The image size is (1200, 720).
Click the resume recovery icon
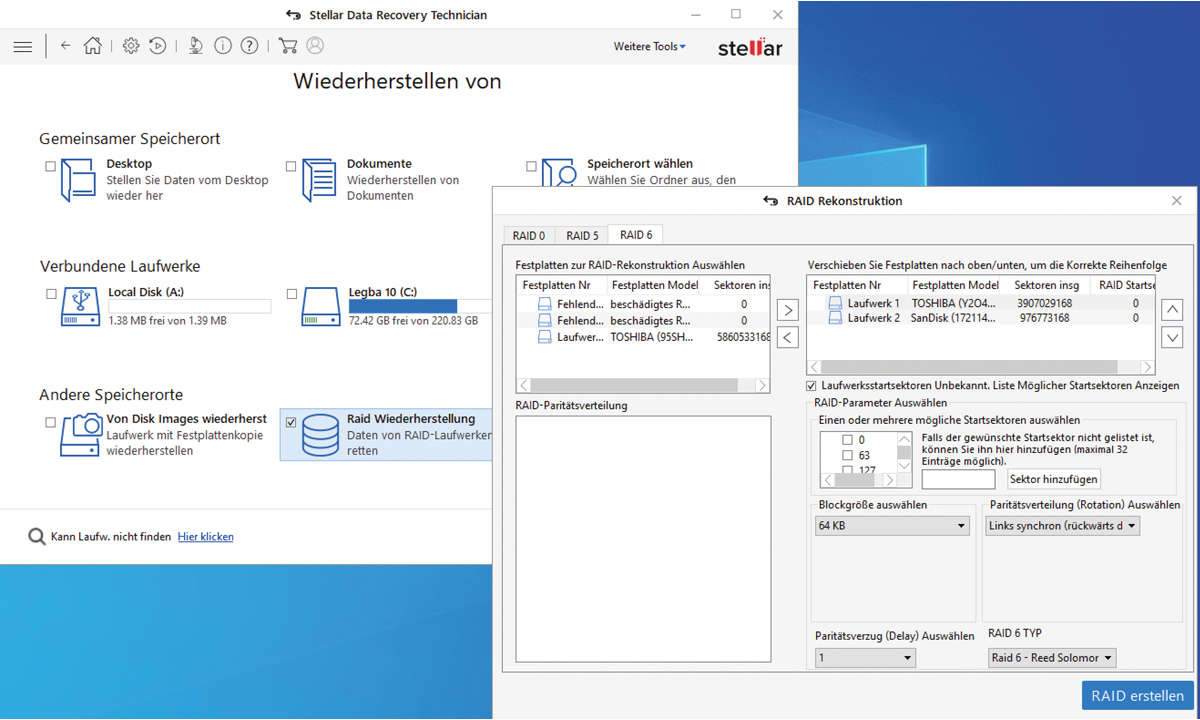pos(158,46)
